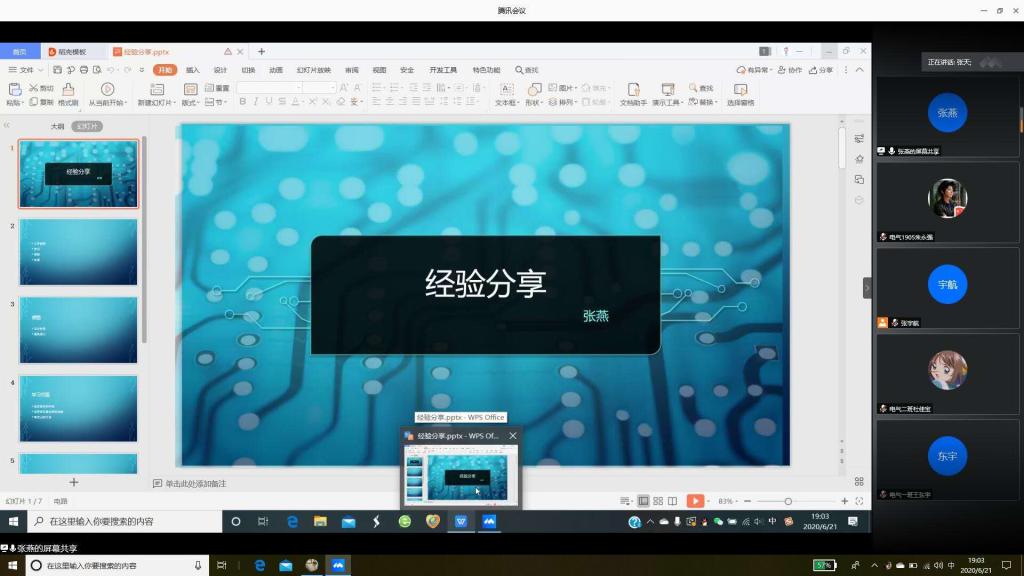
Task: Open the 文件 menu dropdown
Action: click(x=41, y=70)
